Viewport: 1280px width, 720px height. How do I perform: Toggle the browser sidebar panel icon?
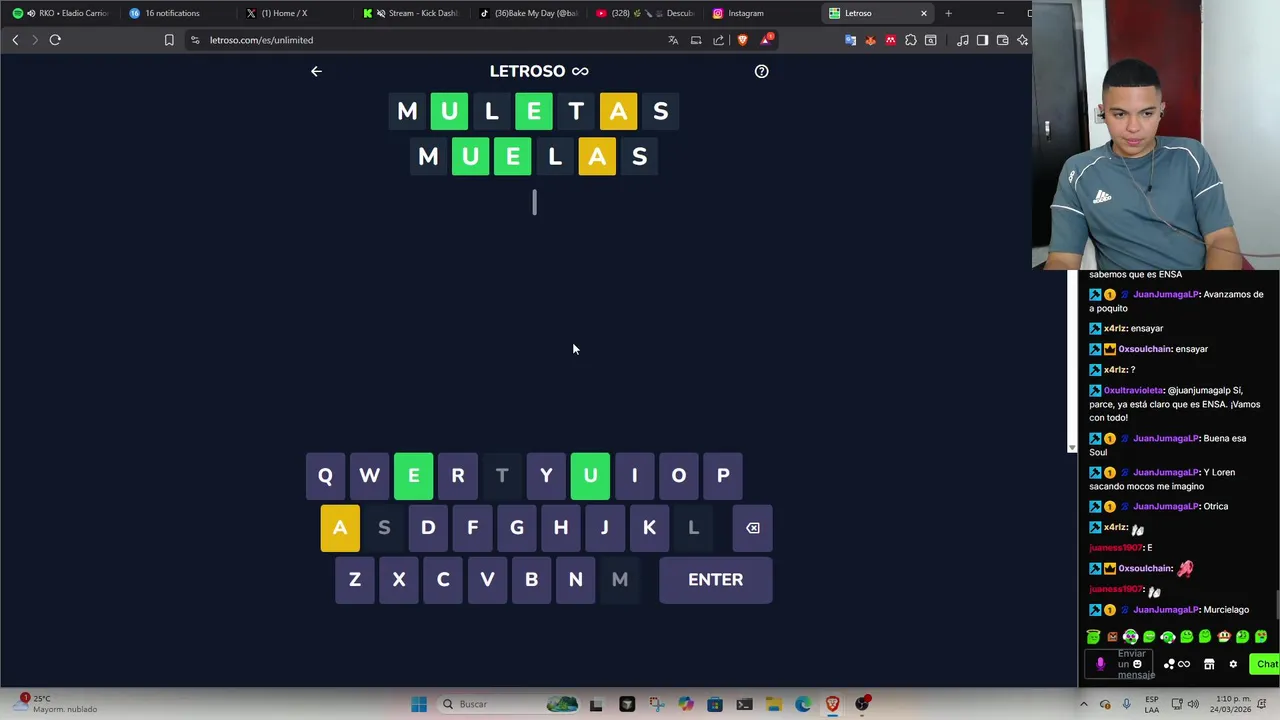pos(982,40)
